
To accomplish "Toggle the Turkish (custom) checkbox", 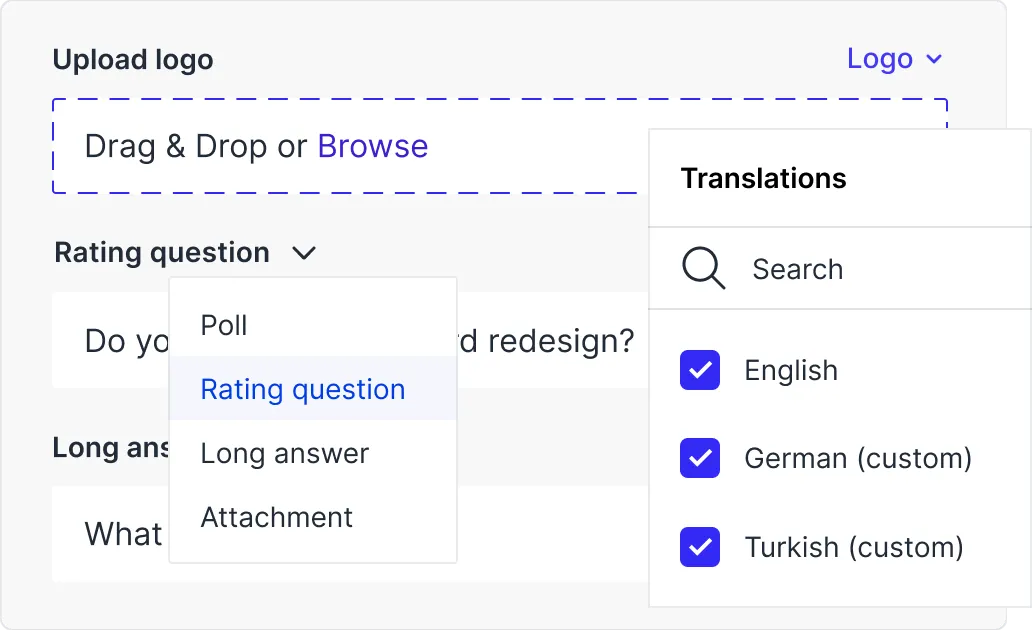I will pos(700,548).
